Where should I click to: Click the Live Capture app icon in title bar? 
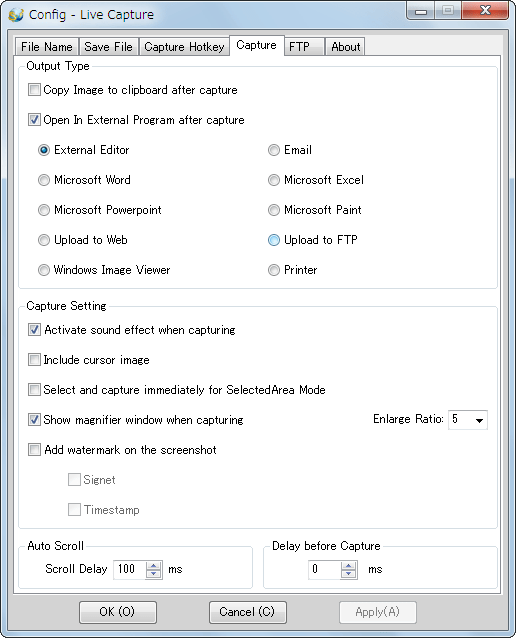16,15
